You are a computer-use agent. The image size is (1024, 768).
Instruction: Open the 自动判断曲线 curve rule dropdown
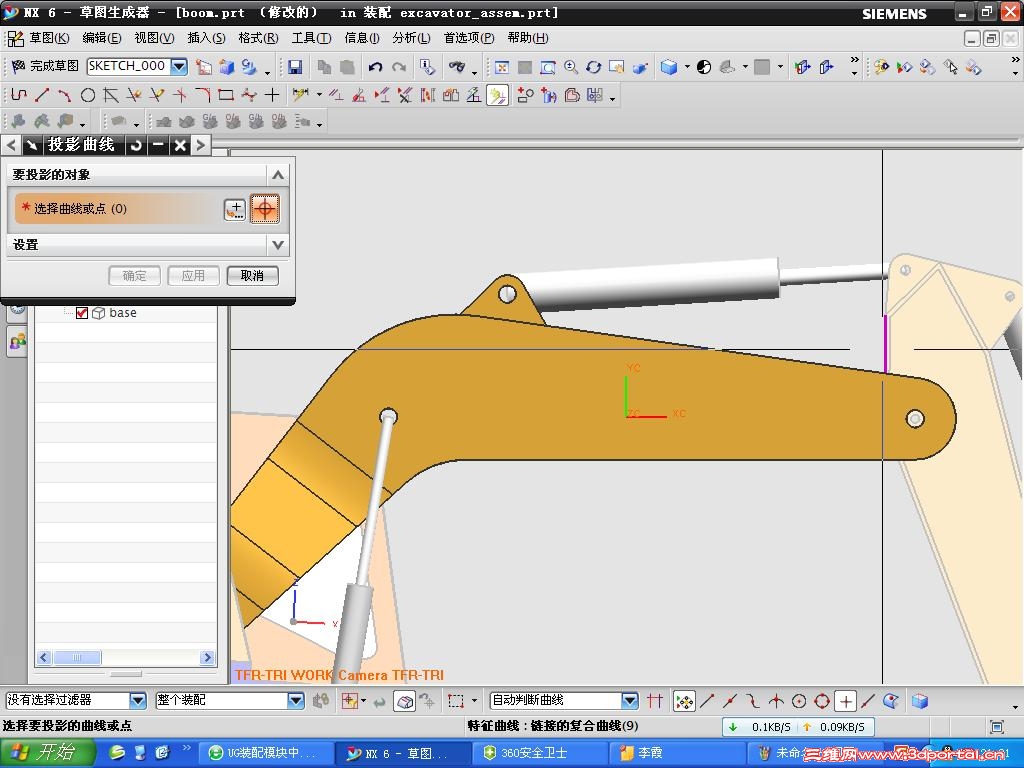[630, 701]
